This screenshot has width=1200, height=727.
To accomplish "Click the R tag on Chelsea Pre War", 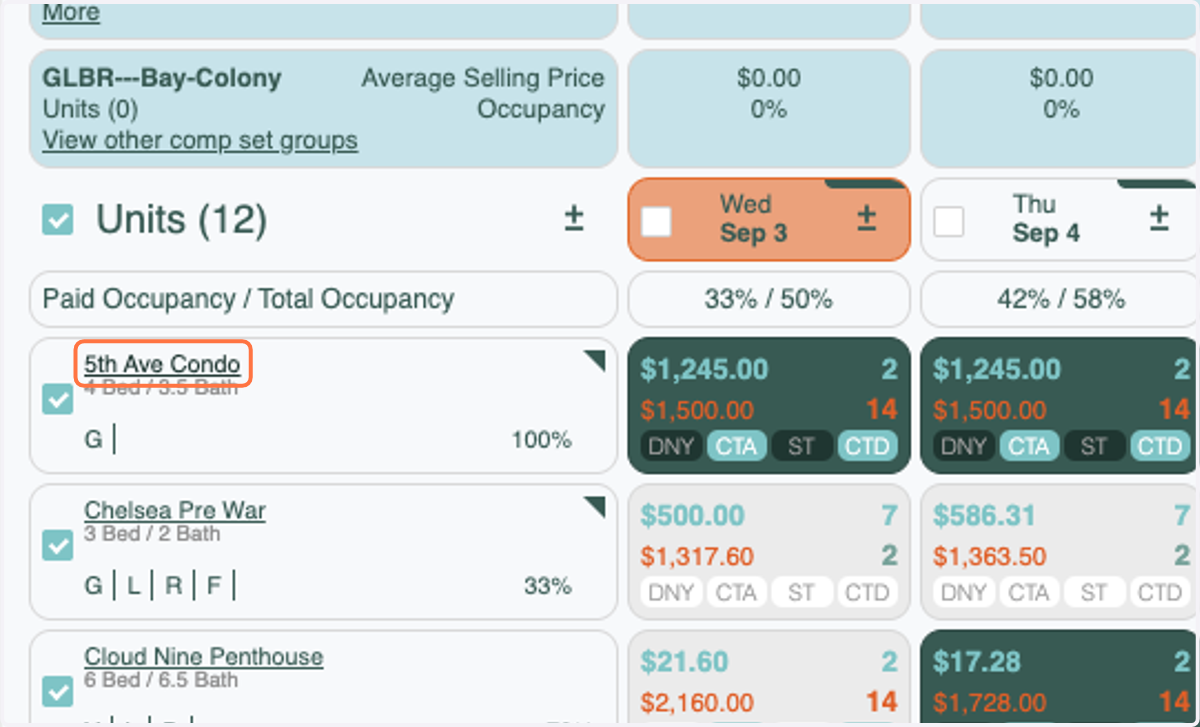I will pos(173,585).
